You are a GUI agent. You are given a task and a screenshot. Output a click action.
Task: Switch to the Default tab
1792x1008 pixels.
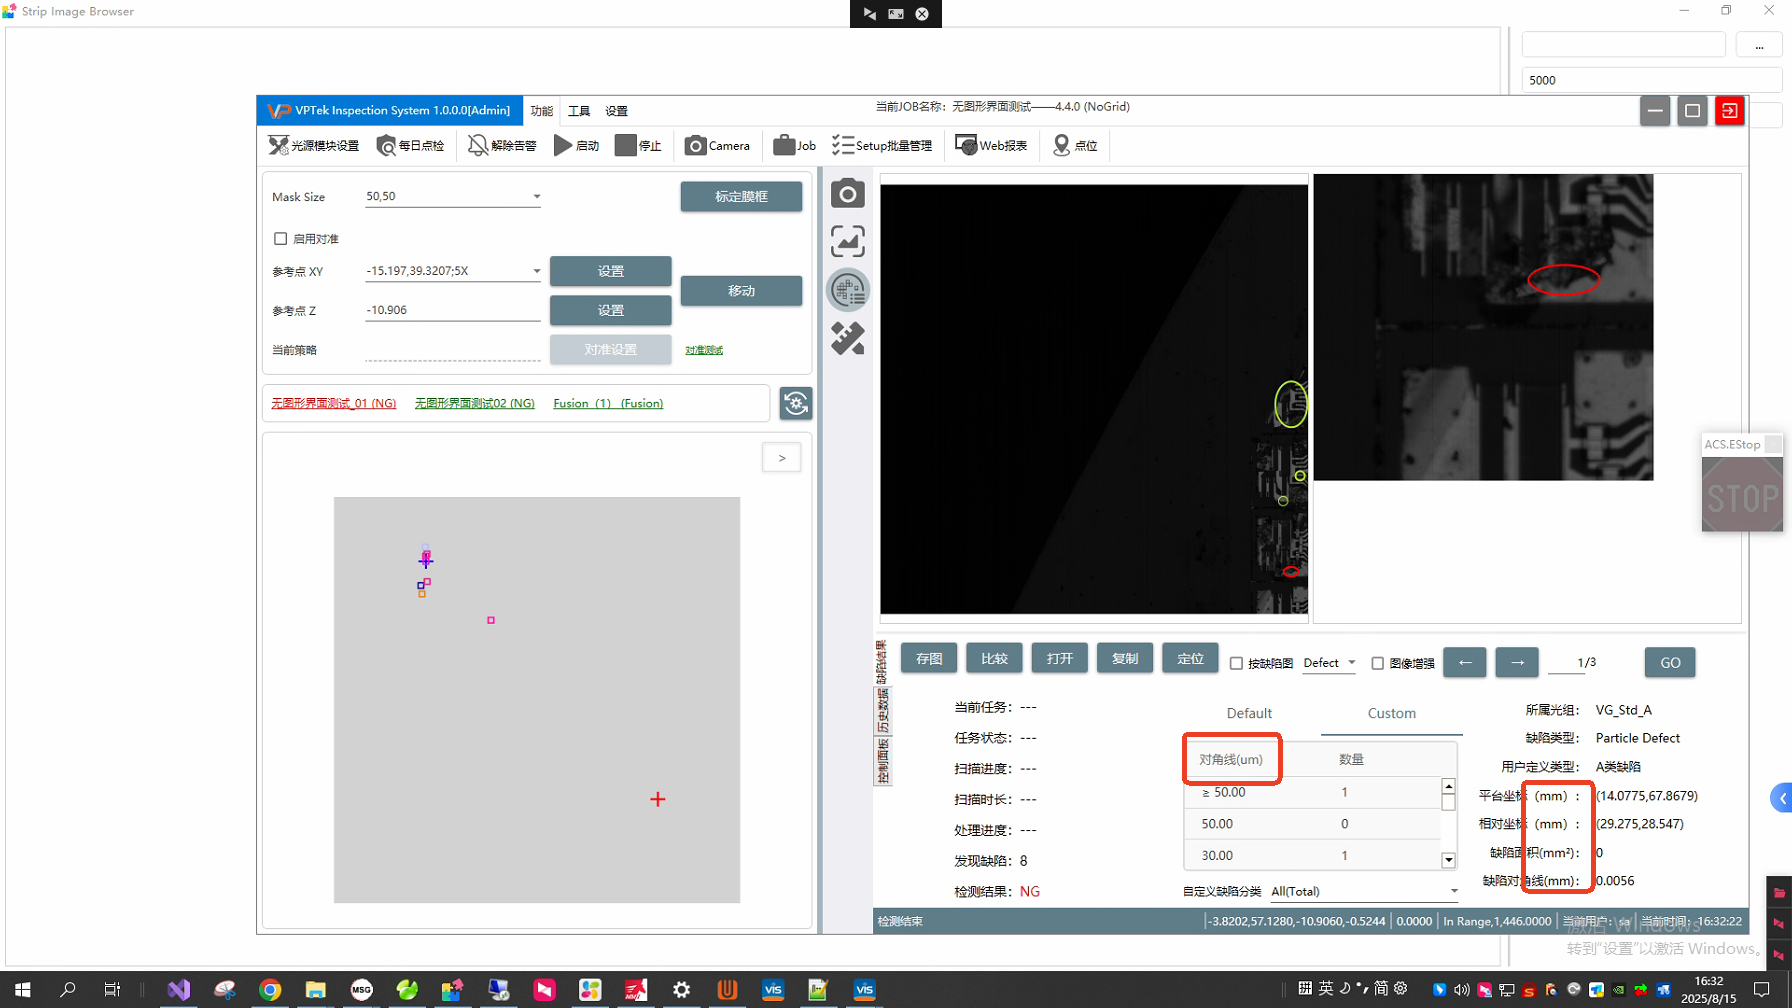click(1249, 713)
